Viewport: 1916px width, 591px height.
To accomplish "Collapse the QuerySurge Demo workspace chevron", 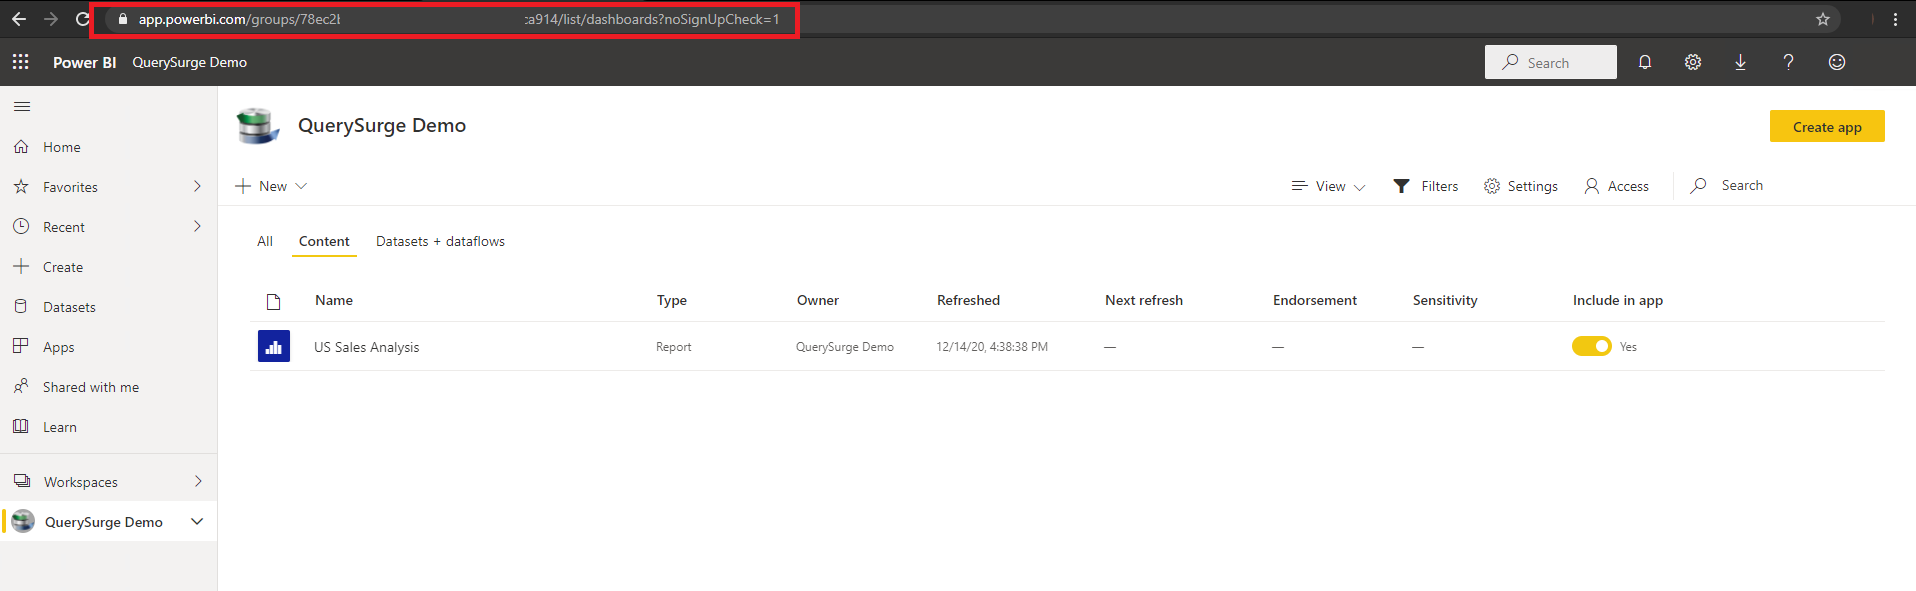I will (x=197, y=521).
